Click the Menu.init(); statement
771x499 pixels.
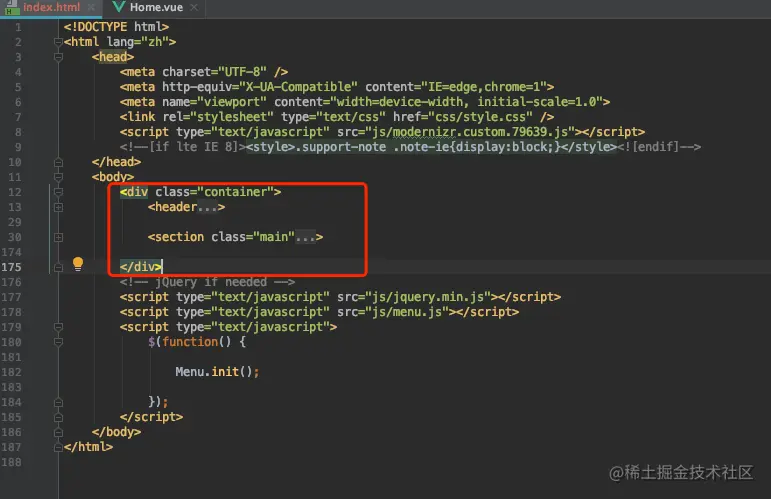point(217,372)
